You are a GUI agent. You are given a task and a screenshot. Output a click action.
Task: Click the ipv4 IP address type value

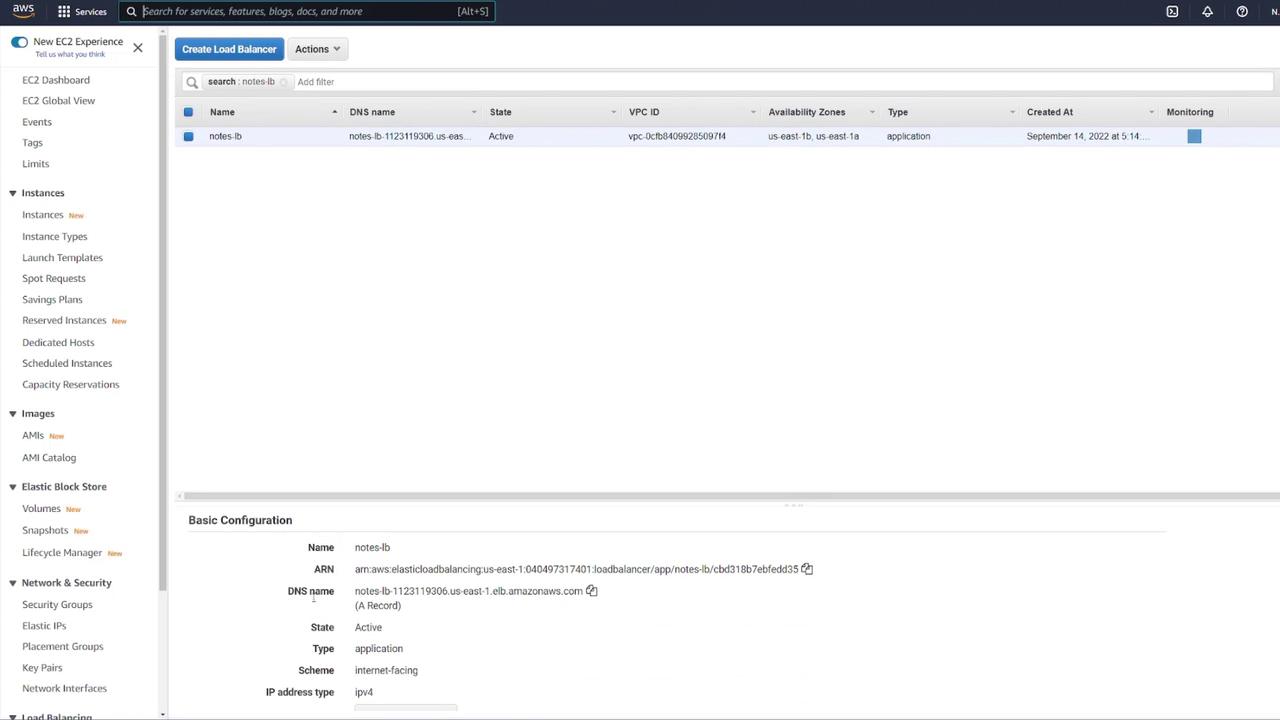point(364,692)
